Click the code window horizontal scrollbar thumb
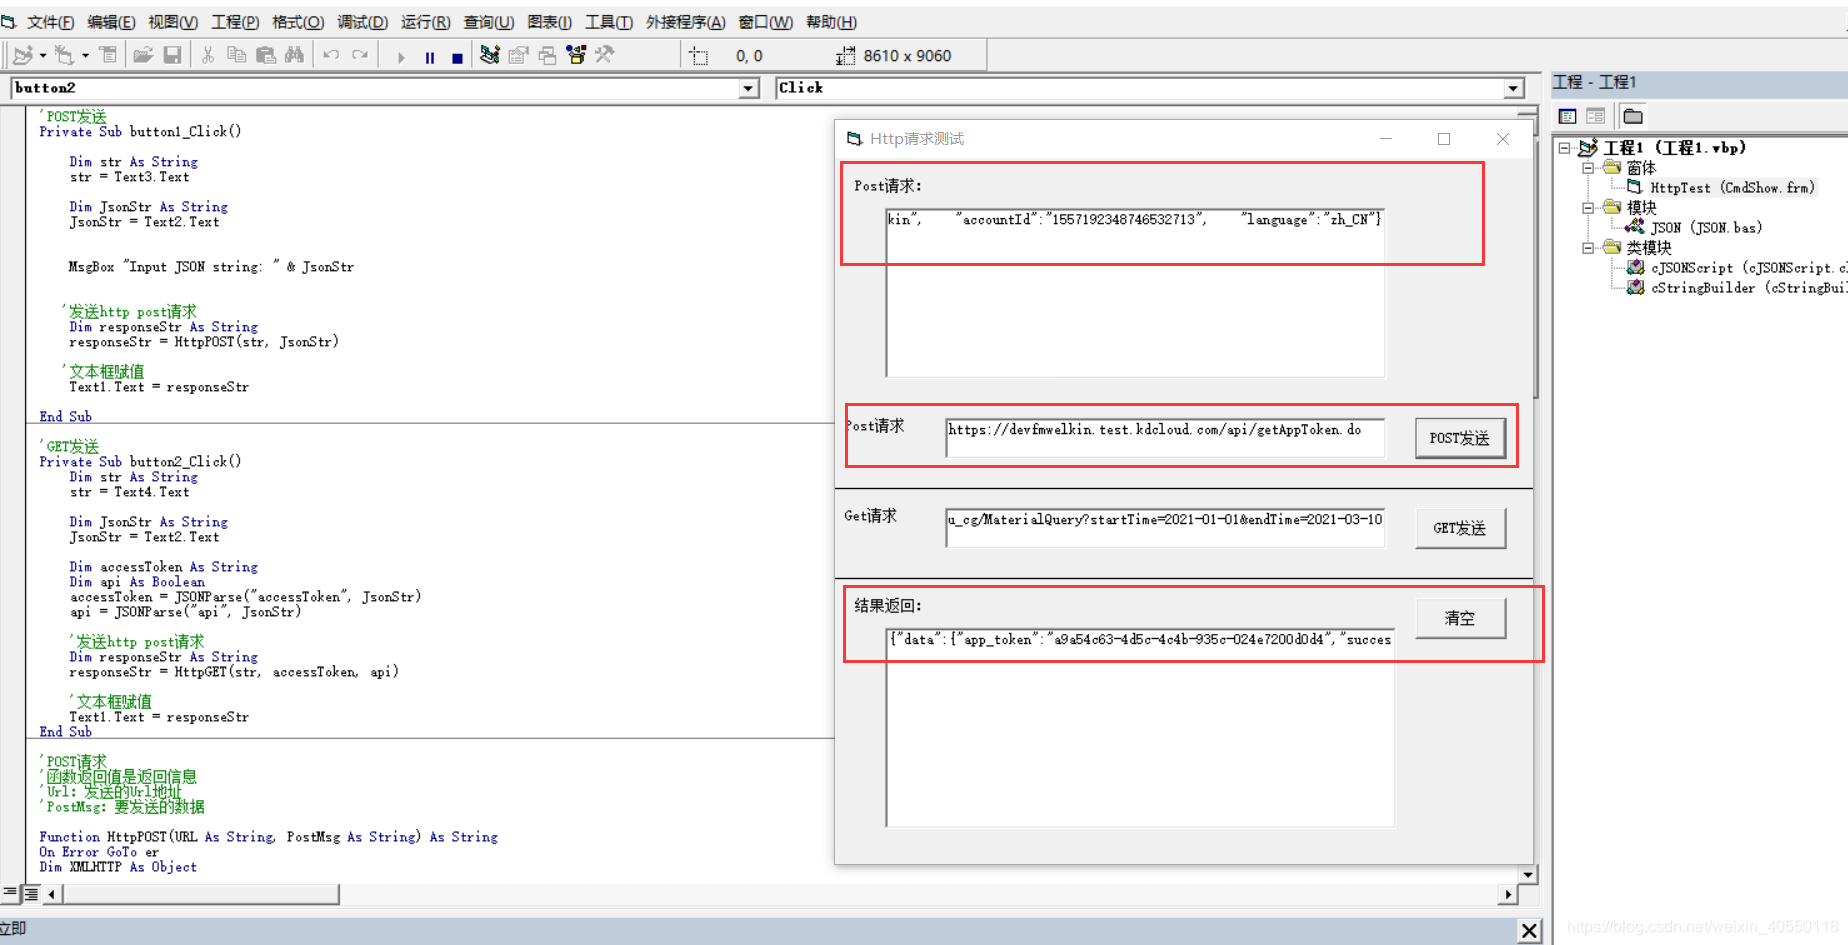 click(x=201, y=894)
